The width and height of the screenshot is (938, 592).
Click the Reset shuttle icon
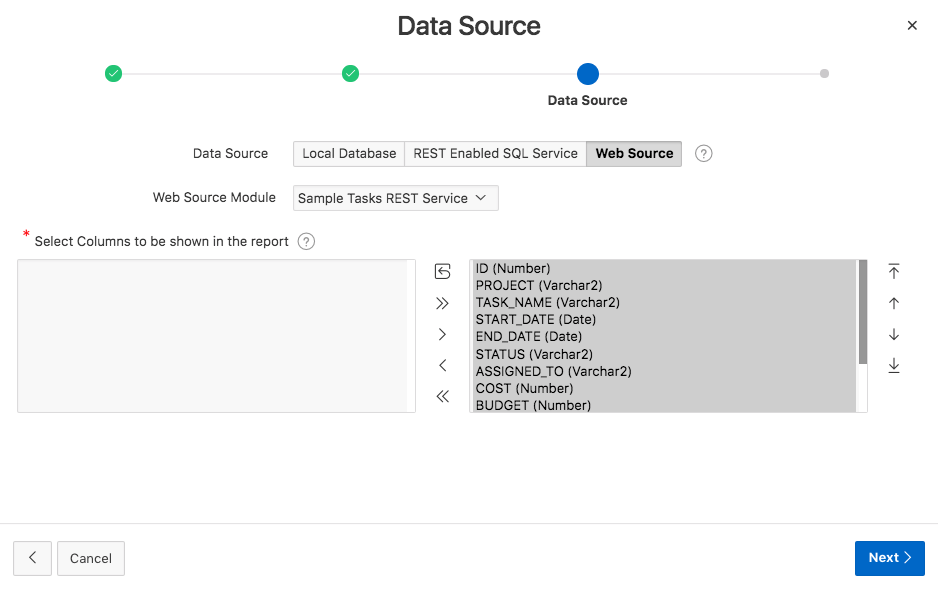coord(443,271)
